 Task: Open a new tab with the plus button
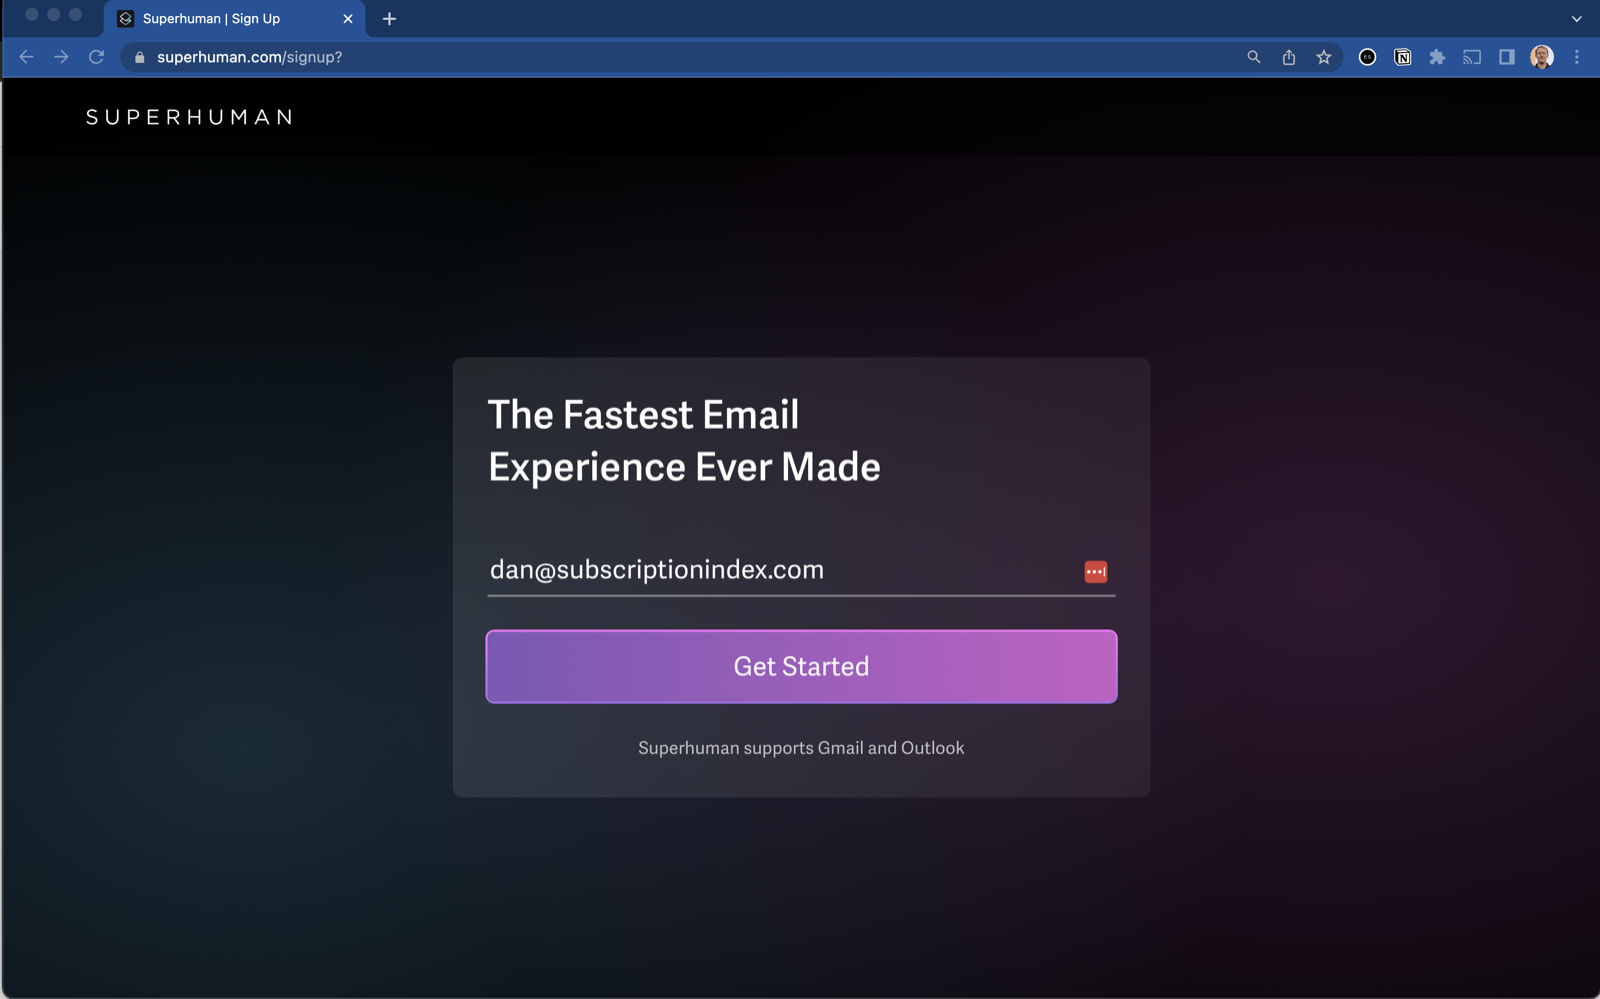(390, 19)
